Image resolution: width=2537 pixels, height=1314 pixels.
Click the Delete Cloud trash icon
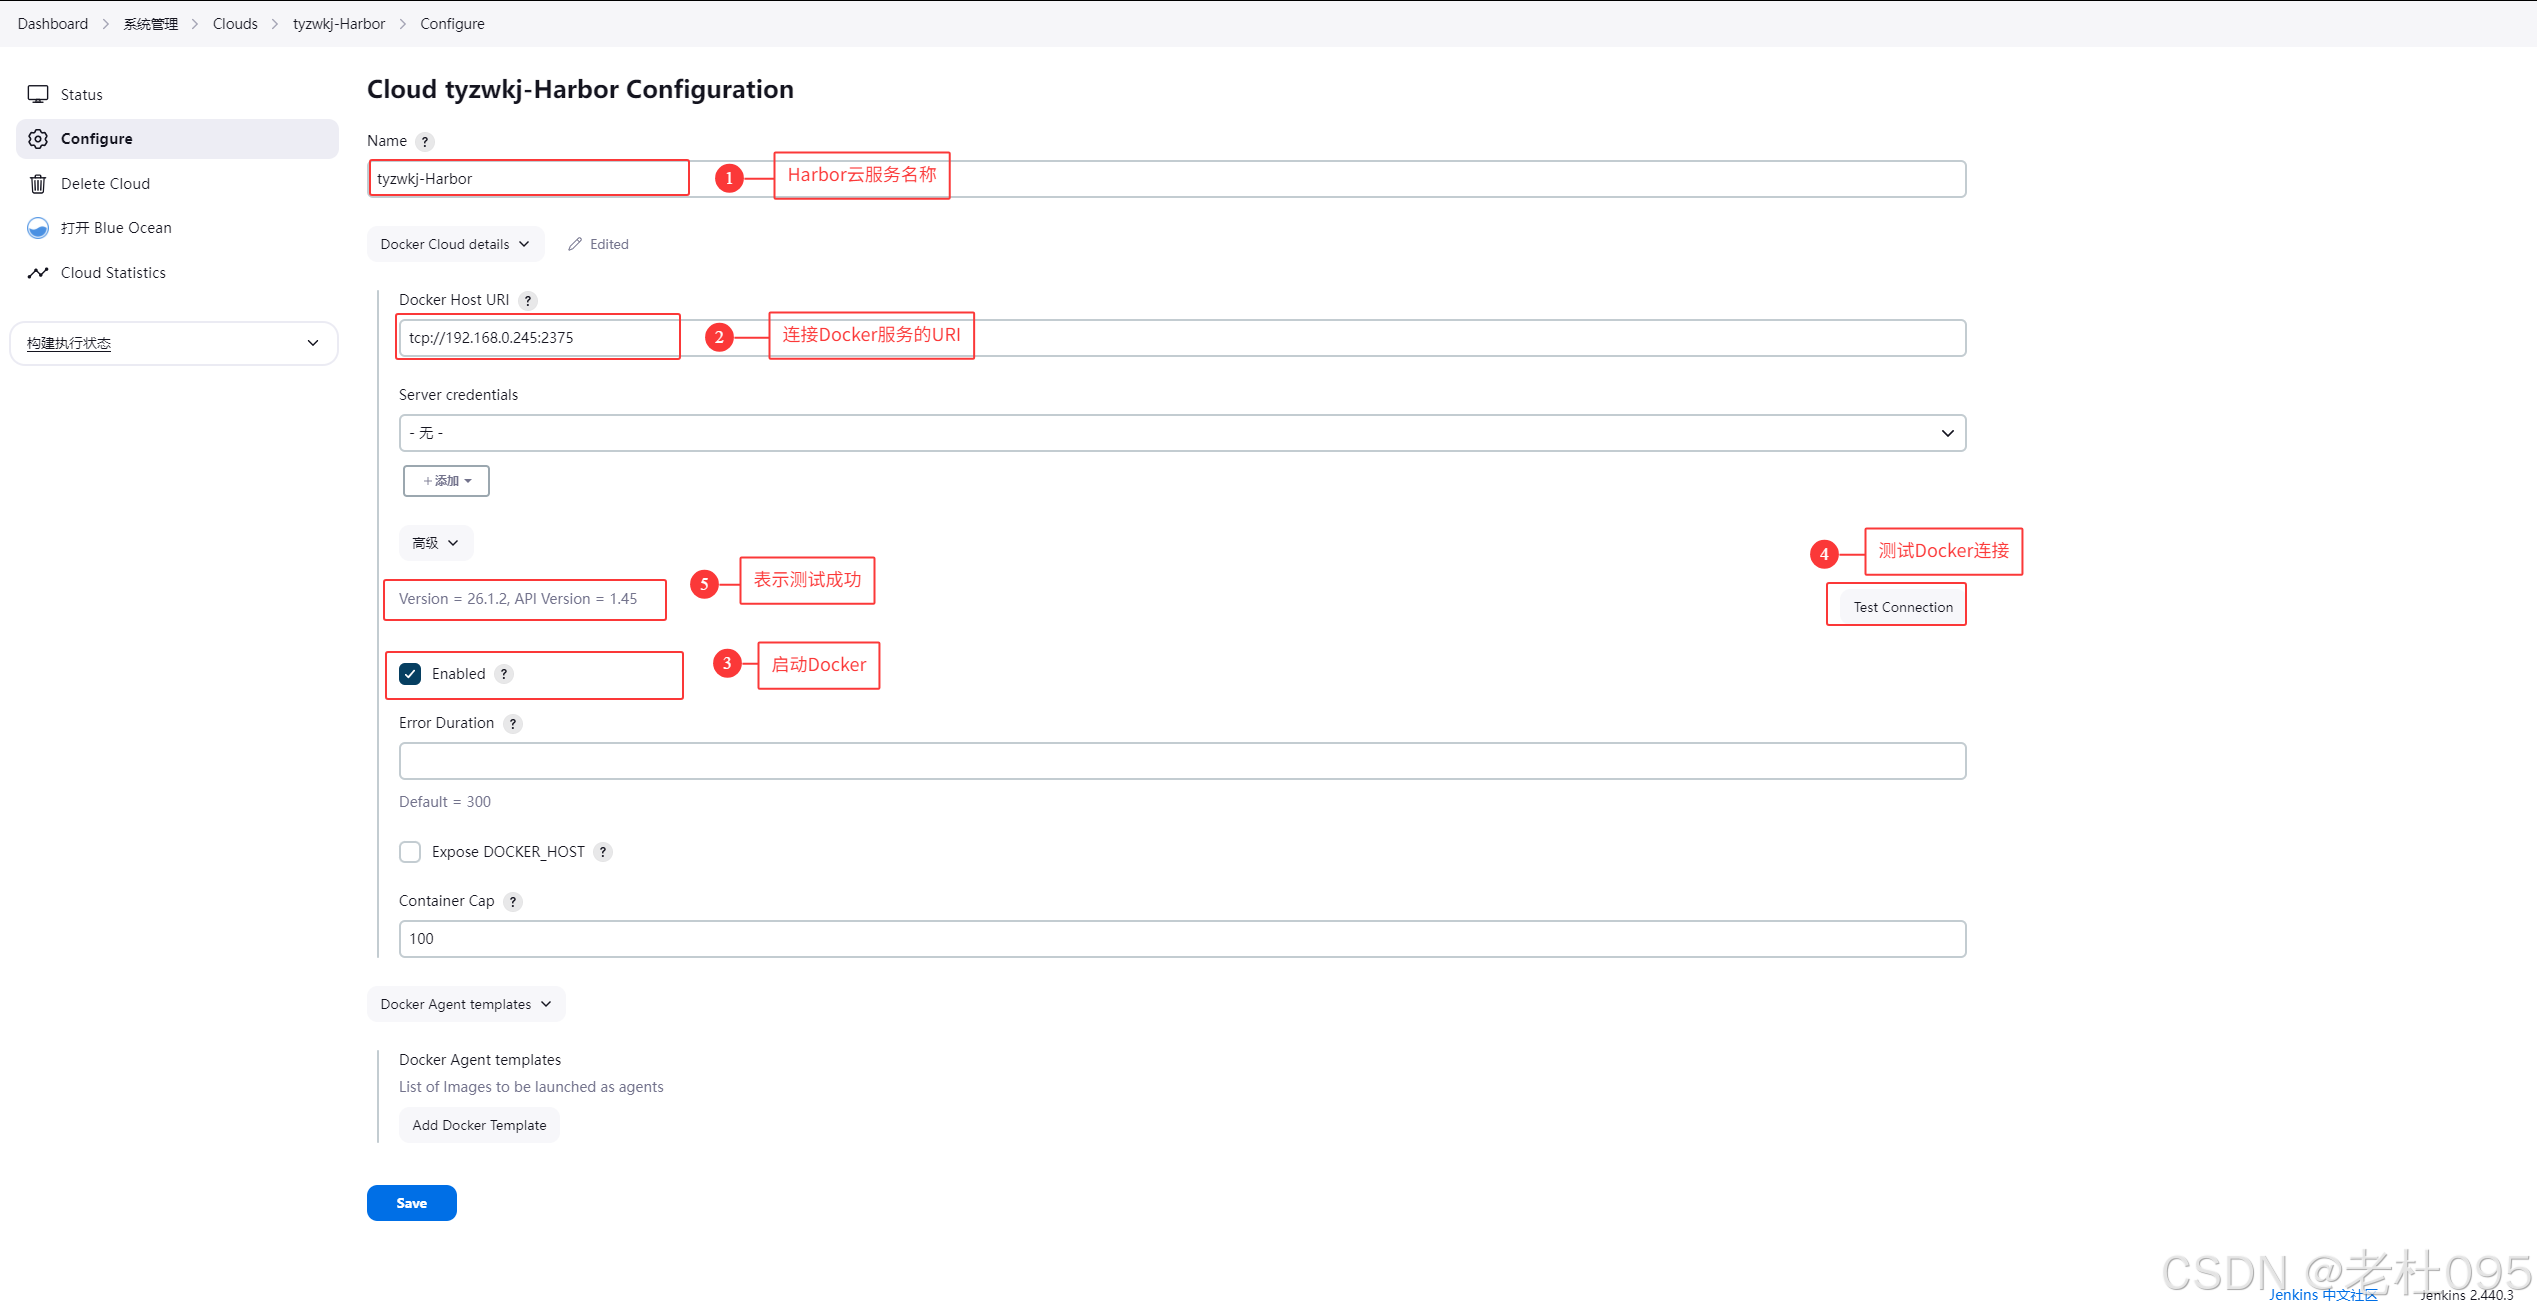38,184
